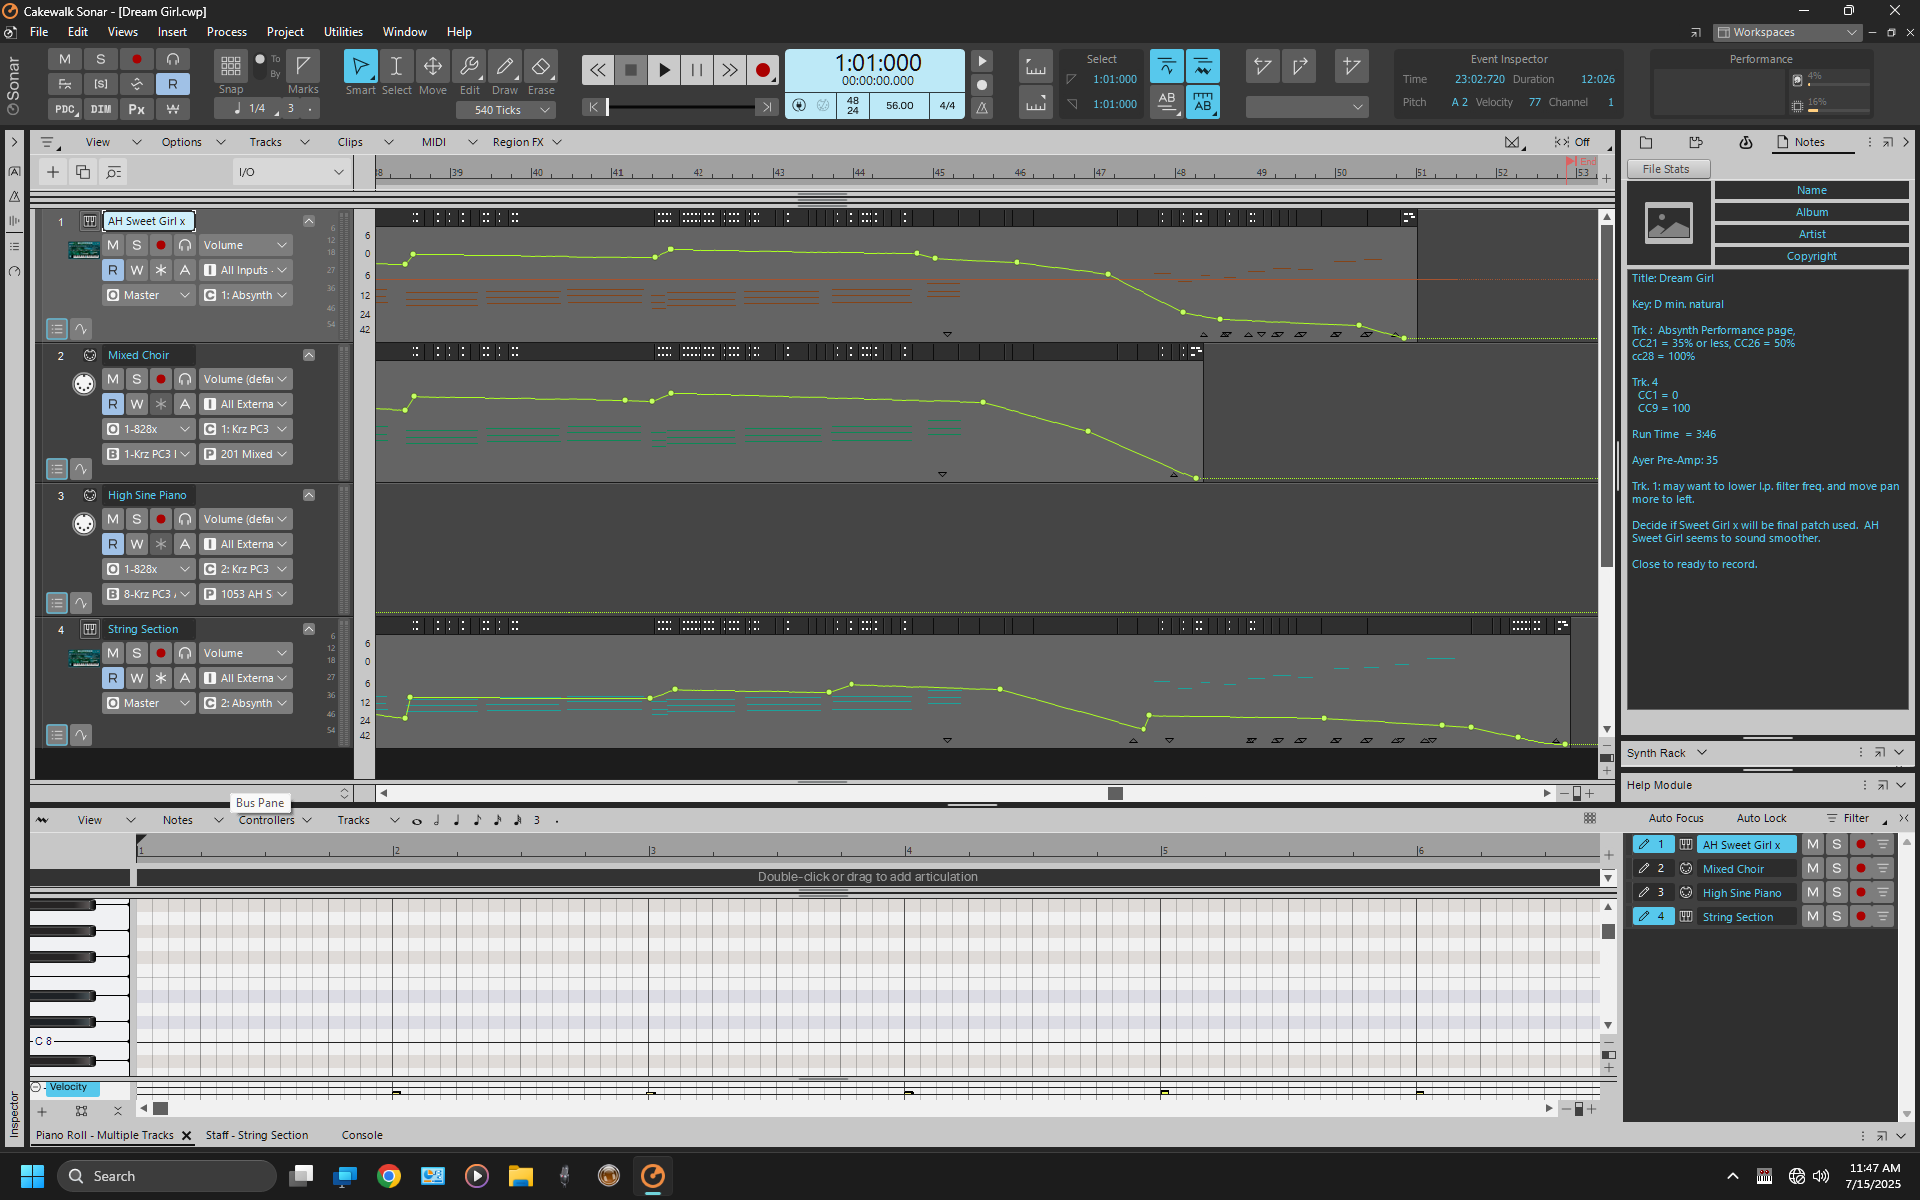1920x1200 pixels.
Task: Open the Utilities menu
Action: pyautogui.click(x=343, y=32)
